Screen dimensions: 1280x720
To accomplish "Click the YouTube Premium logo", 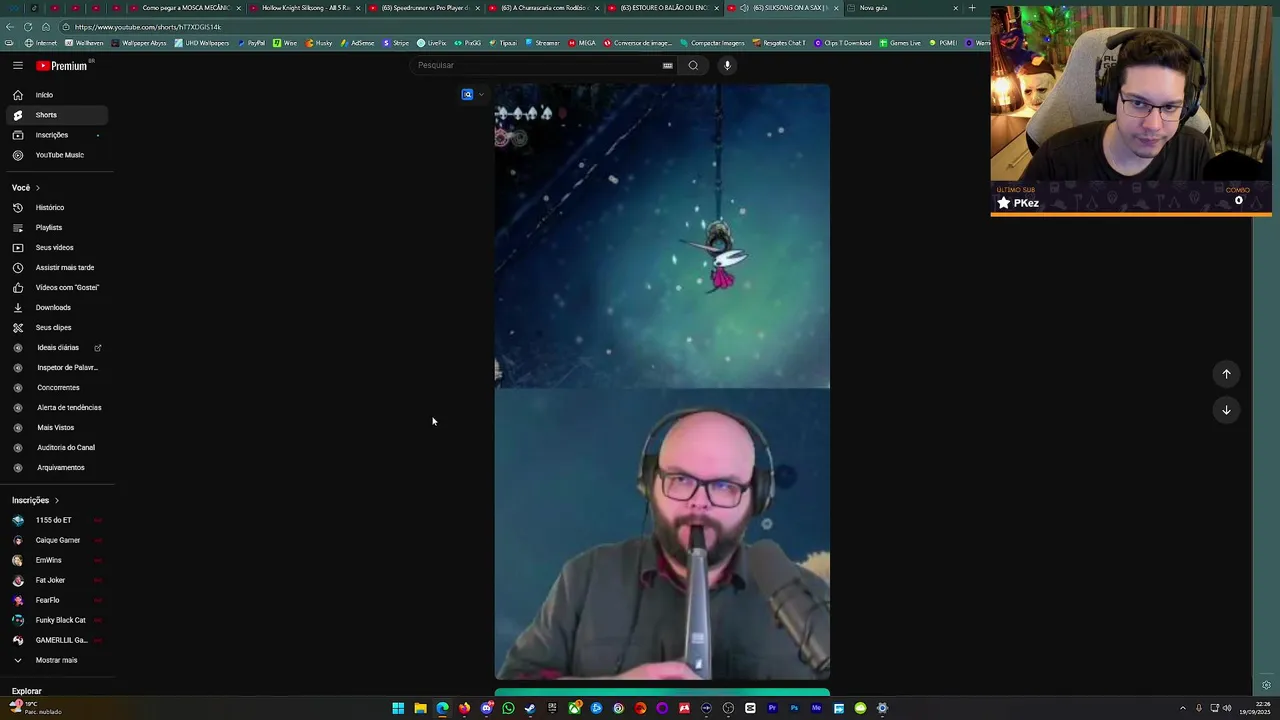I will pos(64,65).
